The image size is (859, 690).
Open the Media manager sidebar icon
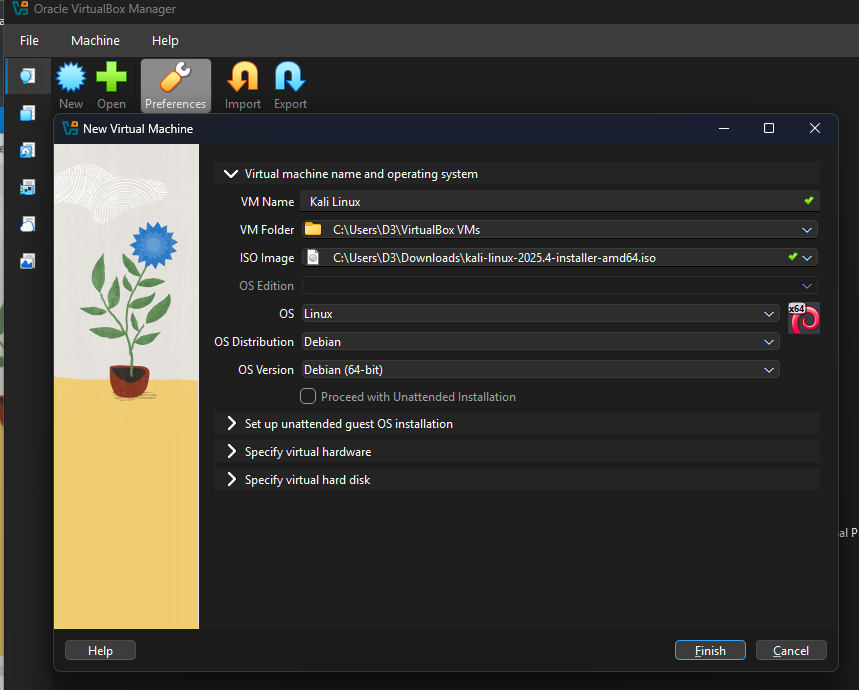click(x=27, y=150)
